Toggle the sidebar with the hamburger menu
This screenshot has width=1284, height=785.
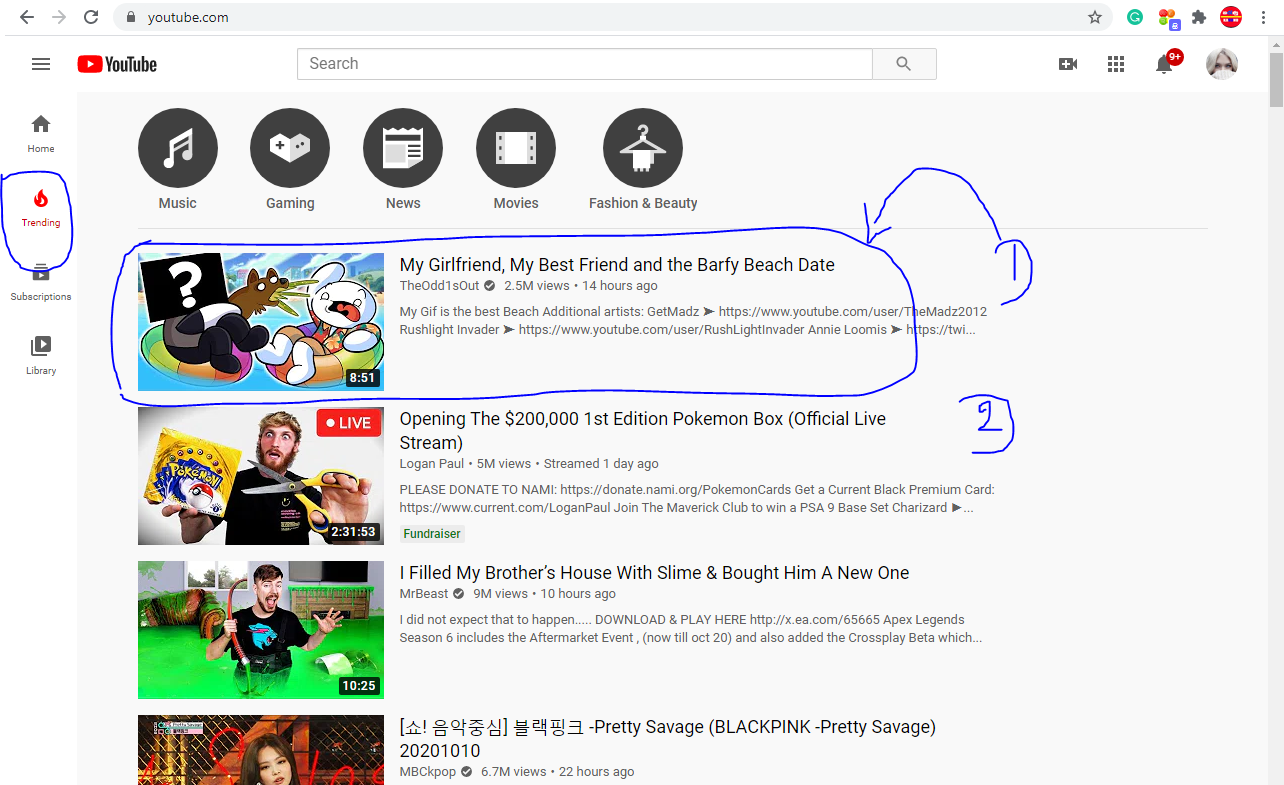tap(41, 63)
